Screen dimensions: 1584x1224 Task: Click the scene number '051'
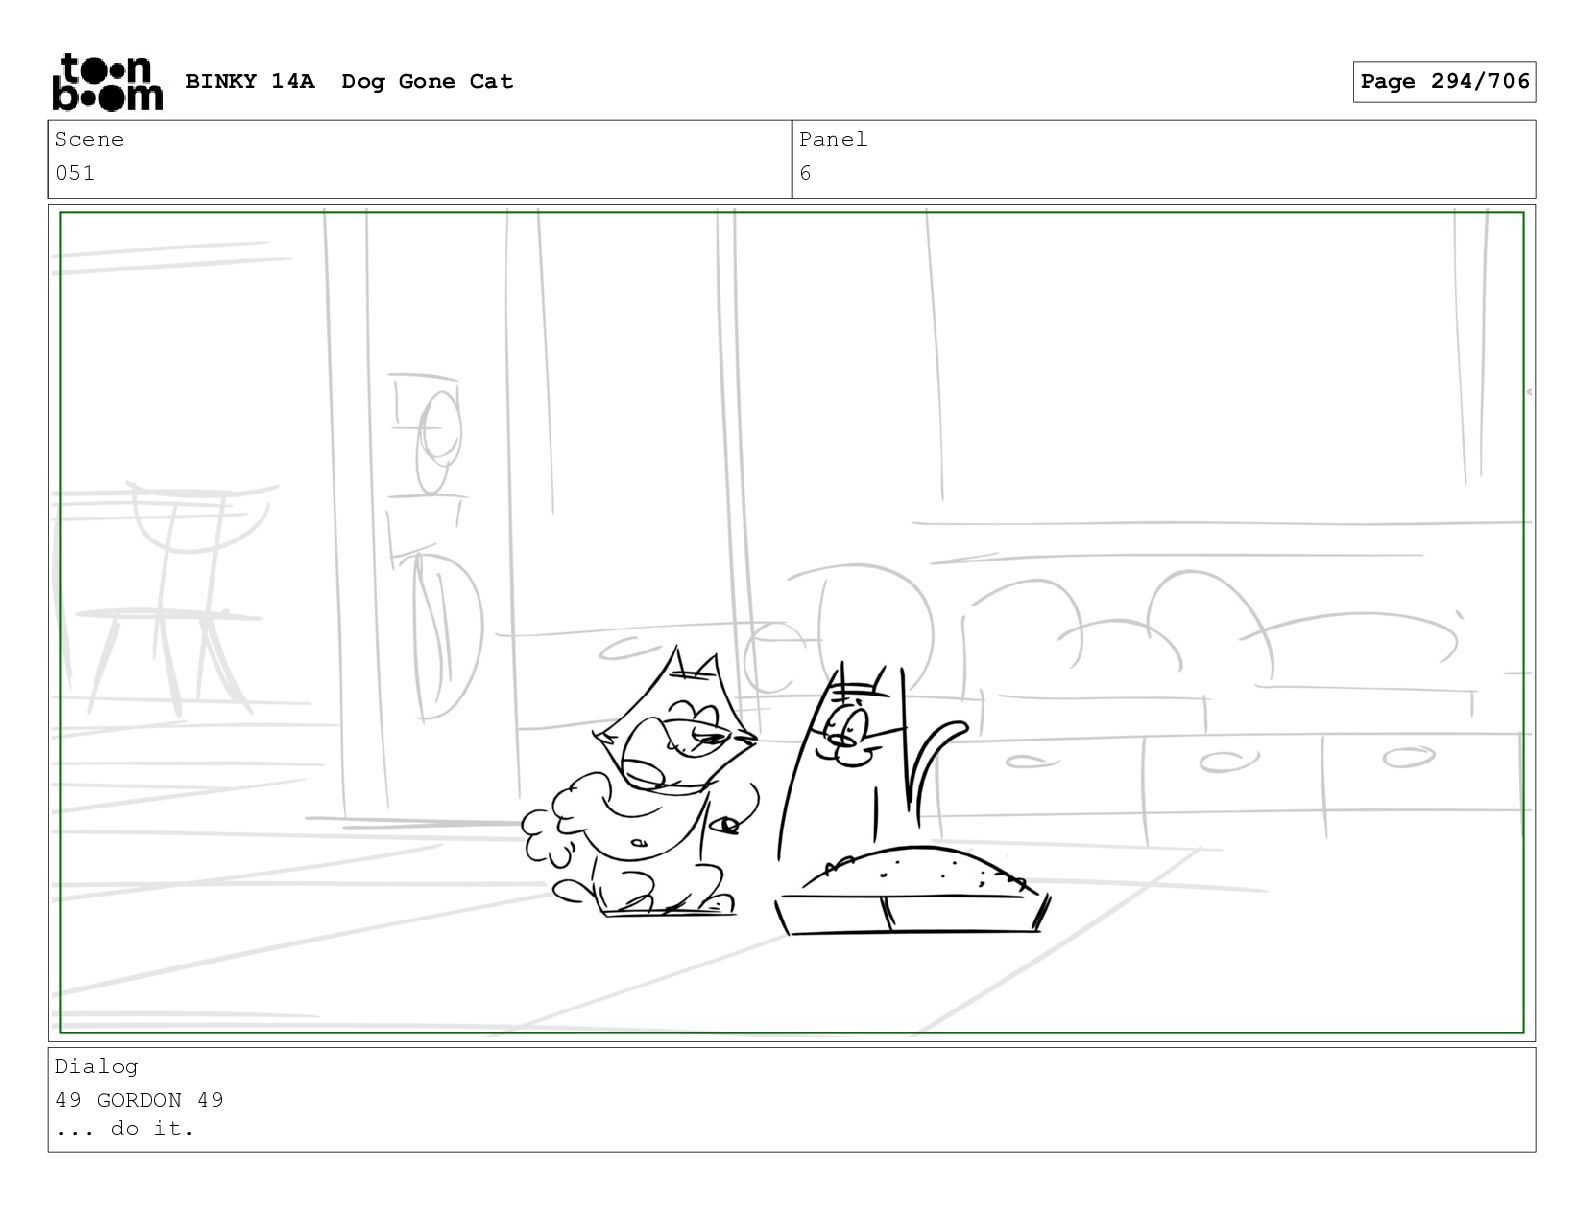click(75, 173)
